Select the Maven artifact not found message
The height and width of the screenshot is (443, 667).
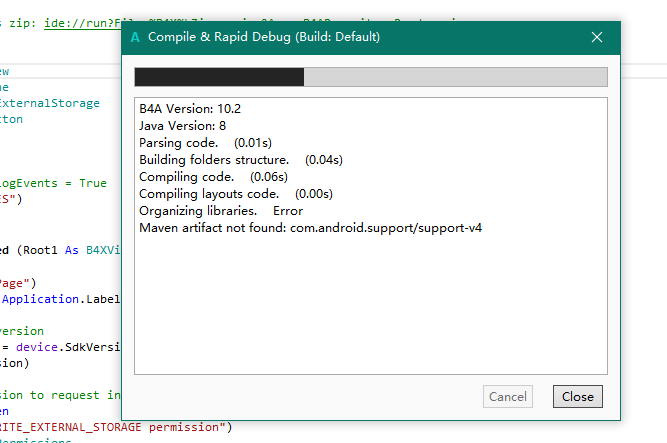(311, 228)
